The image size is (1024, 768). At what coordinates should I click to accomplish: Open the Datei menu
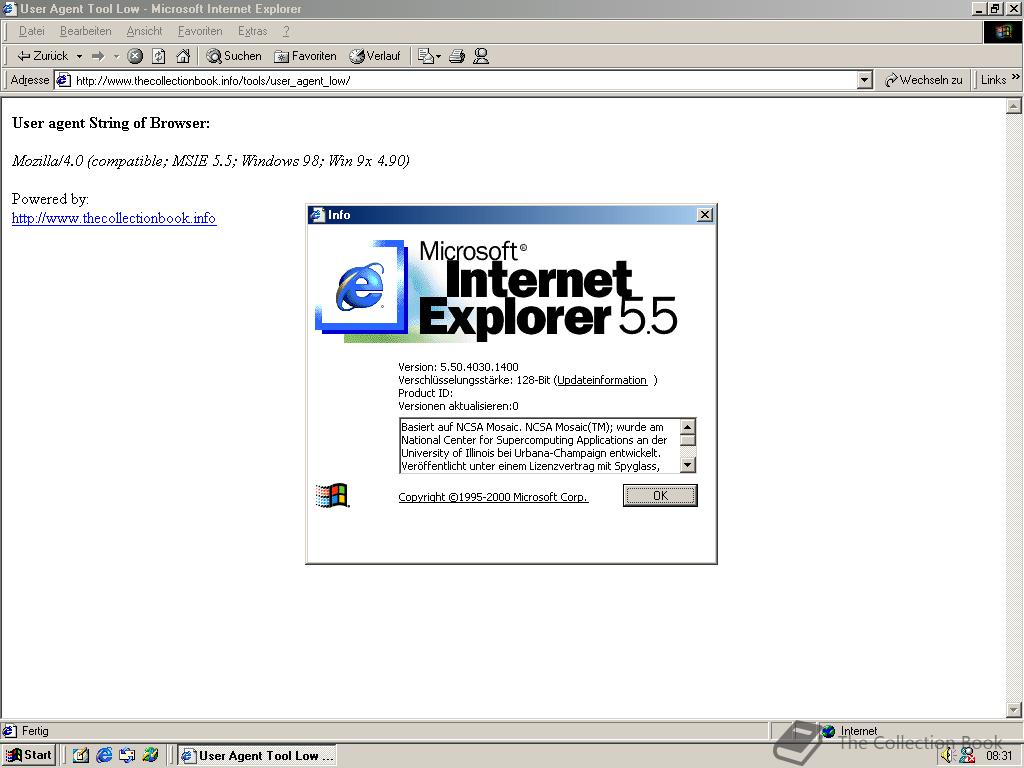tap(31, 31)
